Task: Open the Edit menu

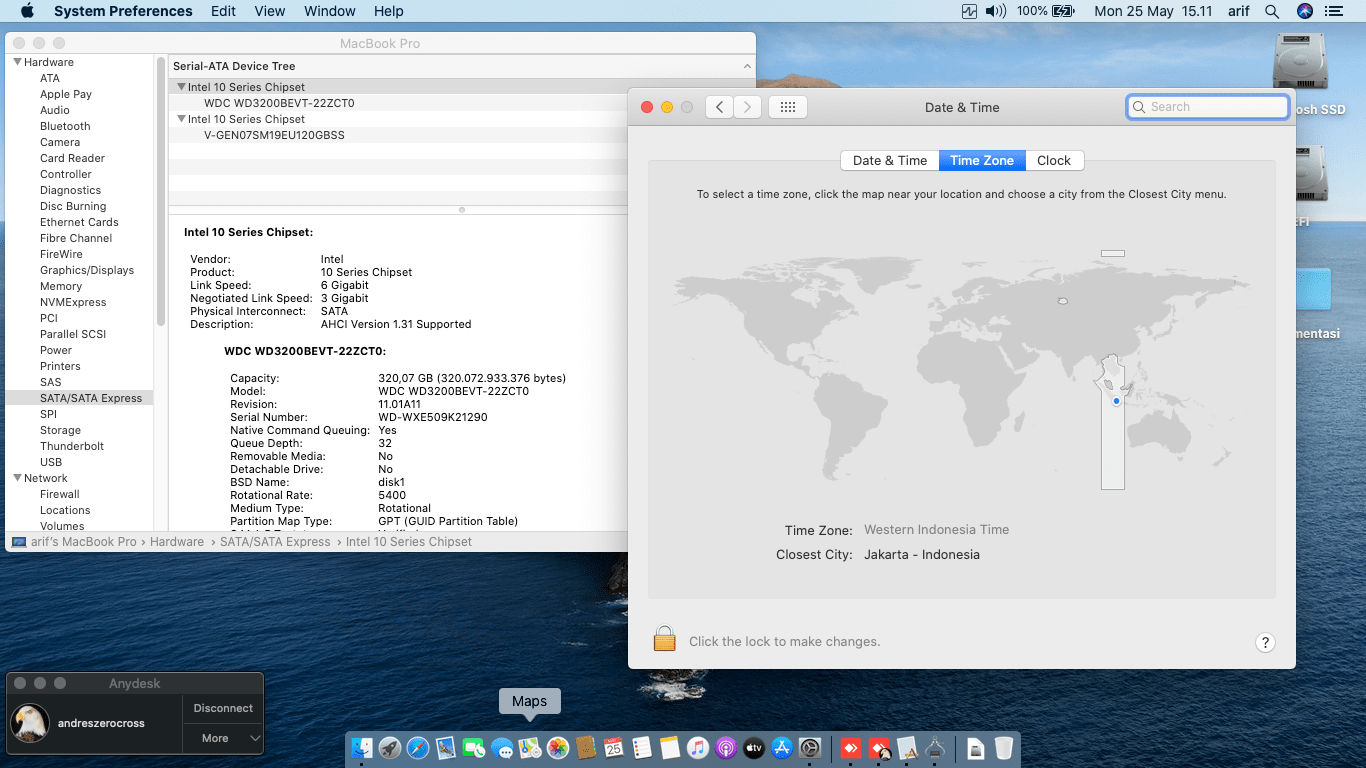Action: coord(224,11)
